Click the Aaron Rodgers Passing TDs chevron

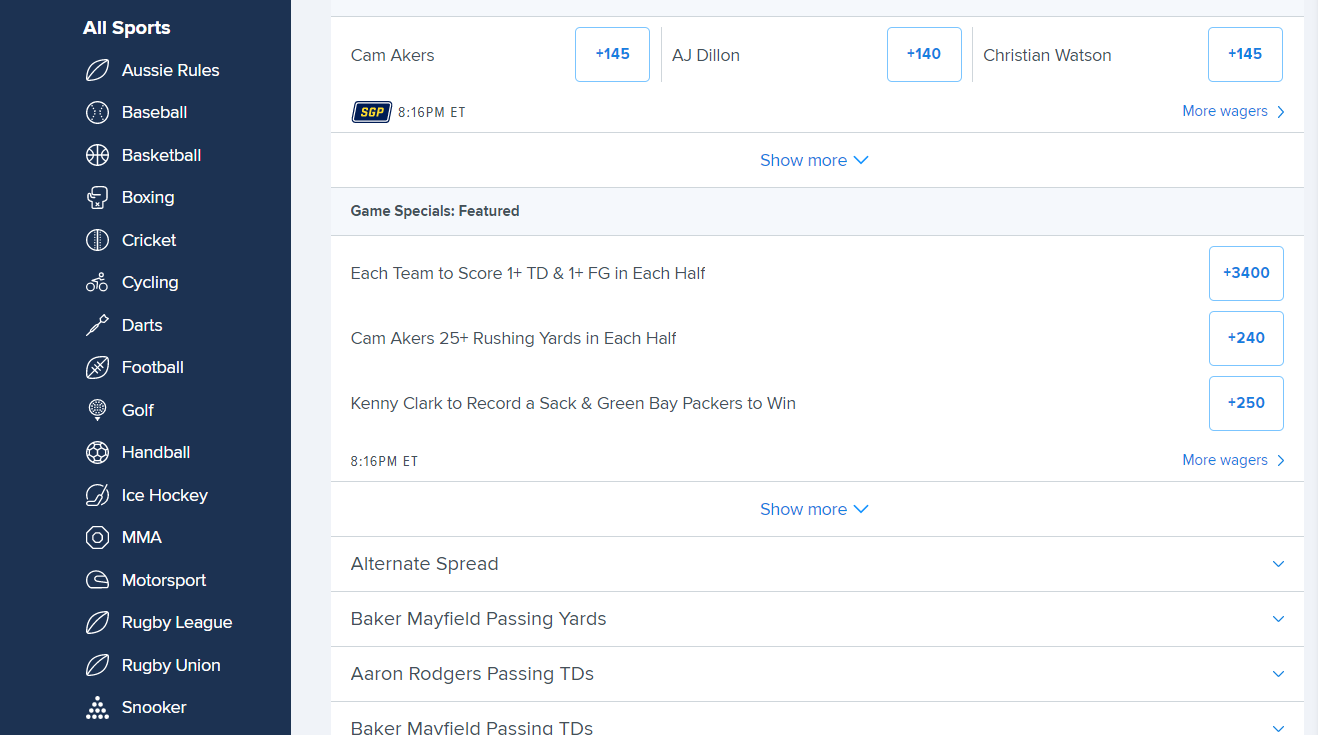click(x=1278, y=674)
